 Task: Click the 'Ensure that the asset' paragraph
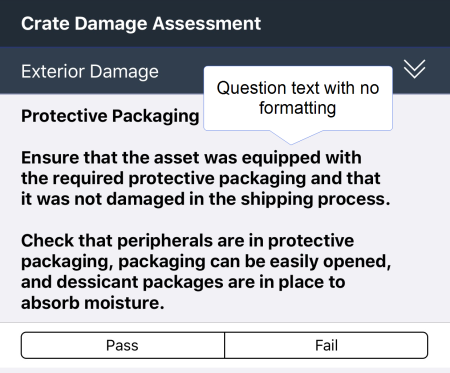(206, 178)
